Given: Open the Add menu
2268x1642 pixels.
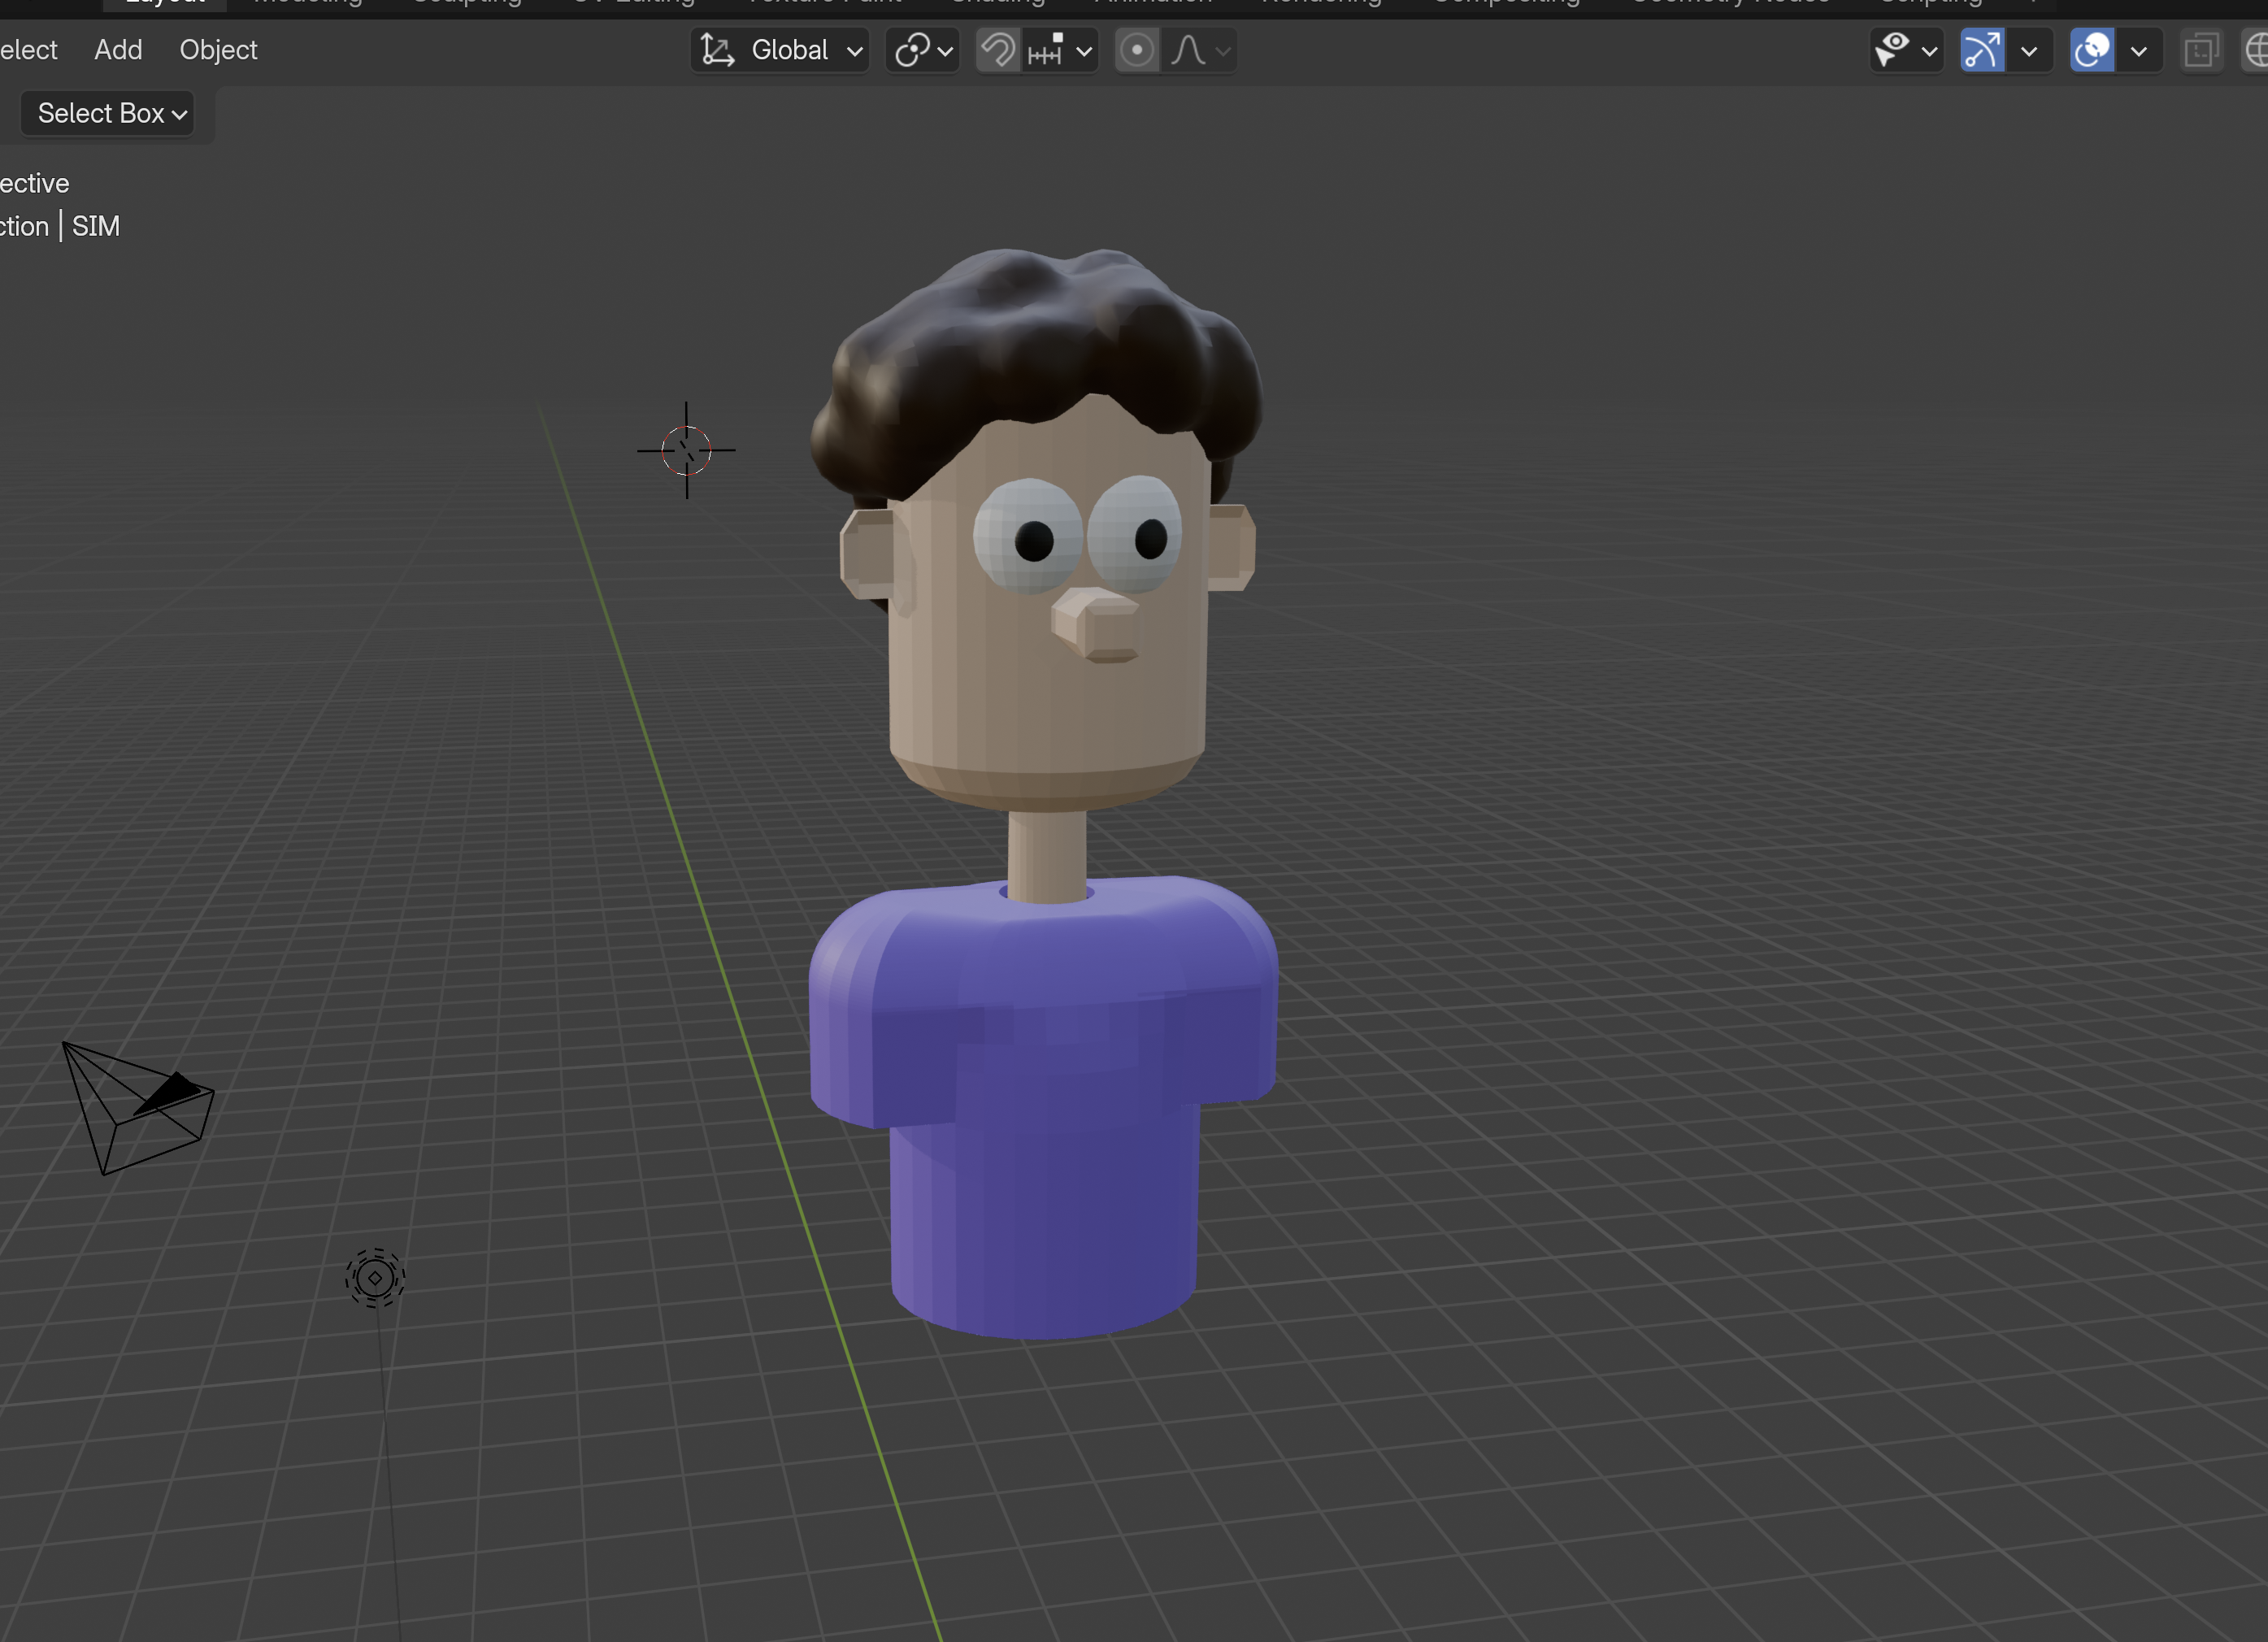Looking at the screenshot, I should [118, 50].
